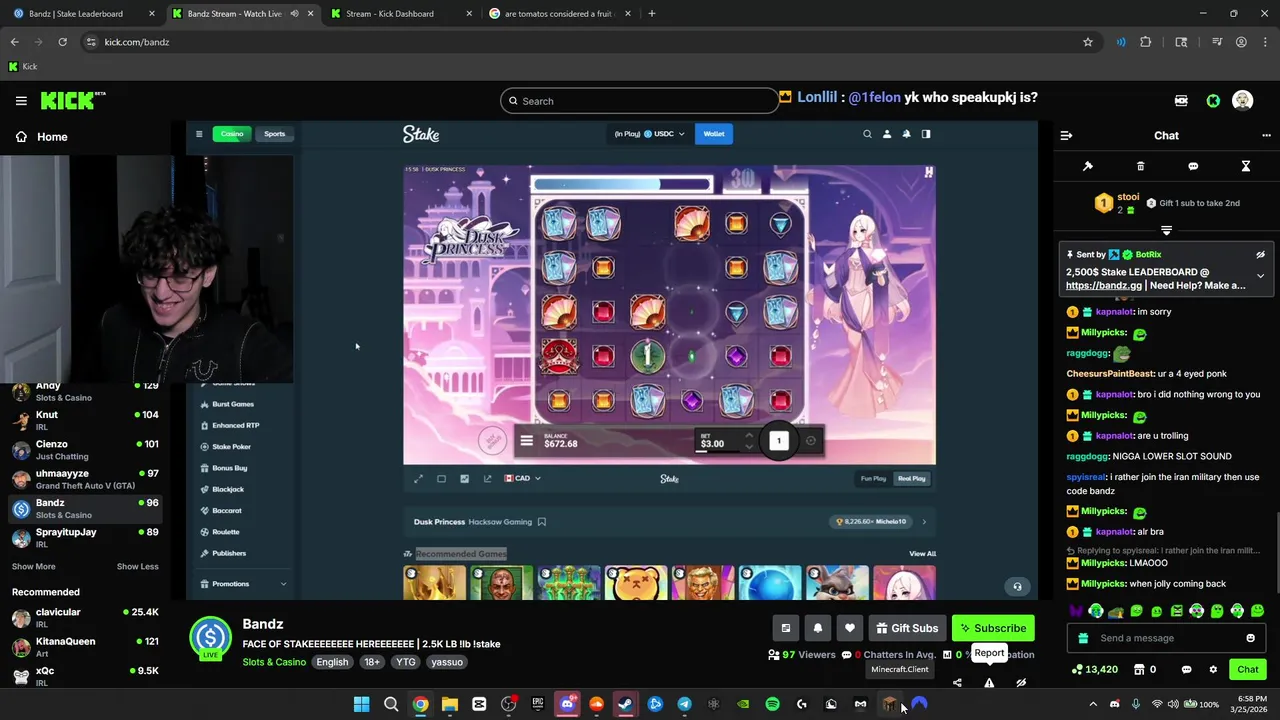This screenshot has width=1280, height=720.
Task: Open Knut channel in the sidebar
Action: [x=85, y=420]
